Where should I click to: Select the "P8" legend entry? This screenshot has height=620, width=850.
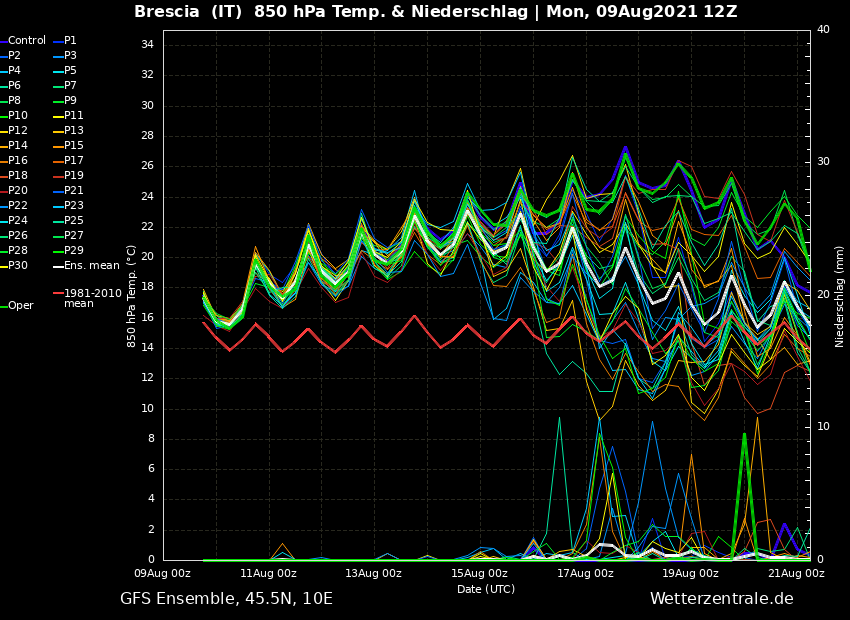click(10, 100)
